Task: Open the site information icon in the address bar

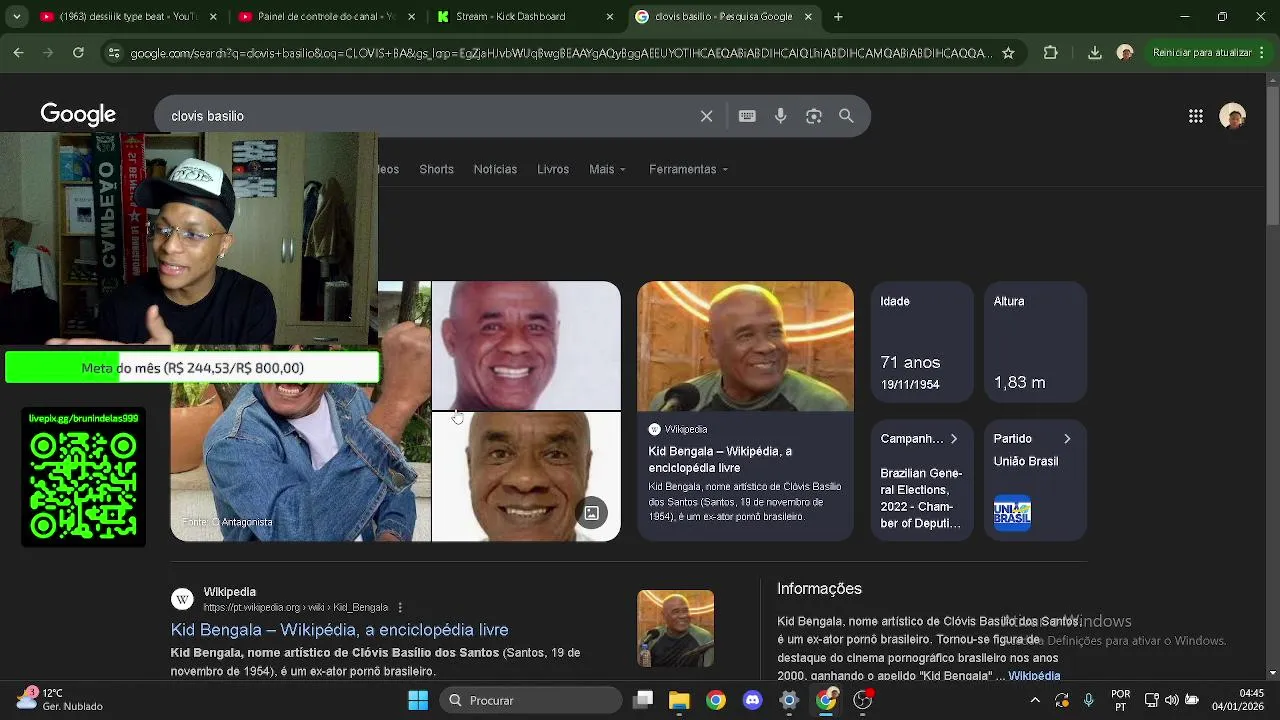Action: click(x=114, y=53)
